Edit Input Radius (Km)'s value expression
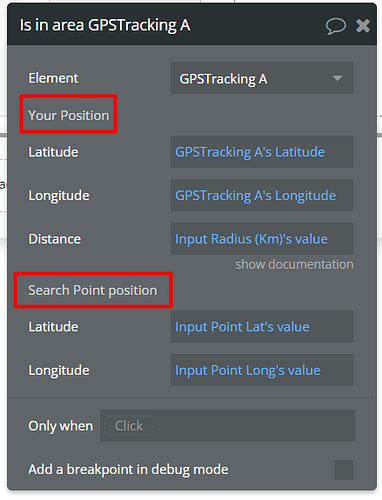Screen dimensions: 382x500 click(x=262, y=239)
